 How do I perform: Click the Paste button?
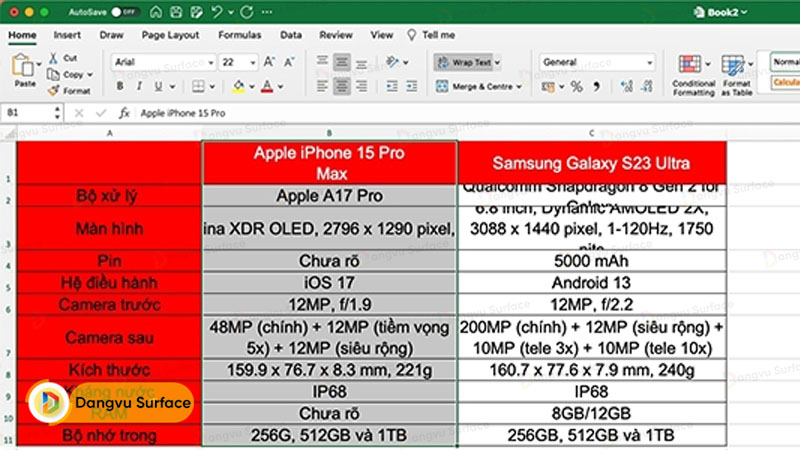24,71
